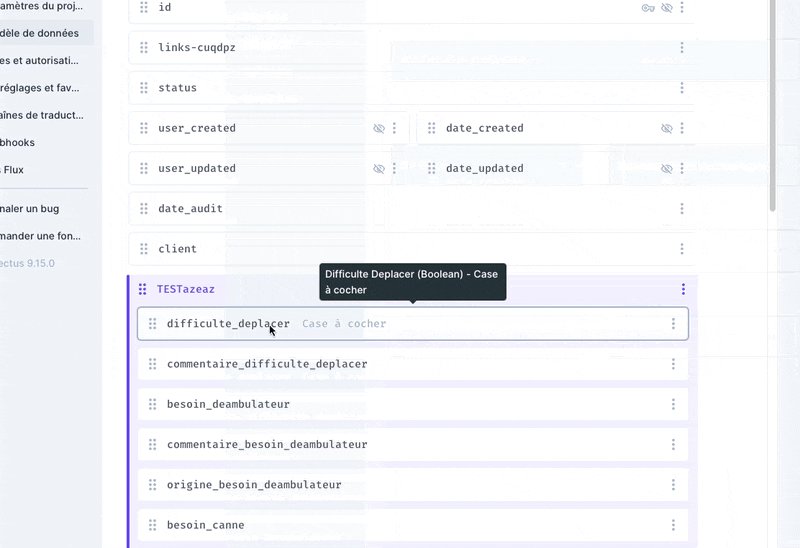Open options menu for status field

point(682,88)
